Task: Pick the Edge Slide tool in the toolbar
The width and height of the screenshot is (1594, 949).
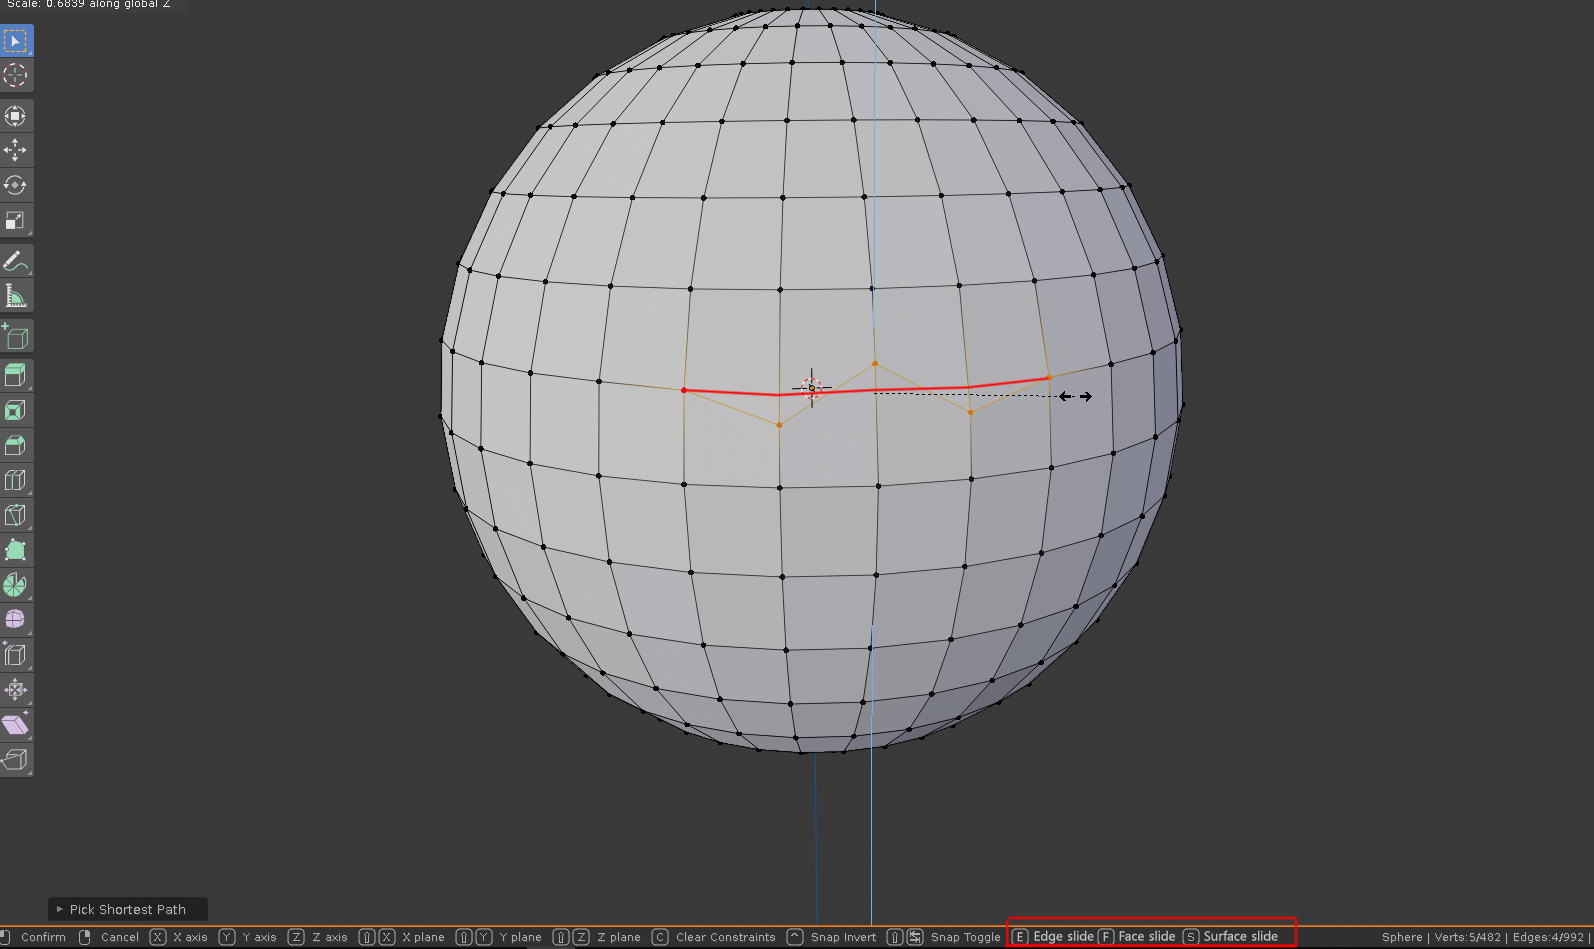Action: (16, 655)
